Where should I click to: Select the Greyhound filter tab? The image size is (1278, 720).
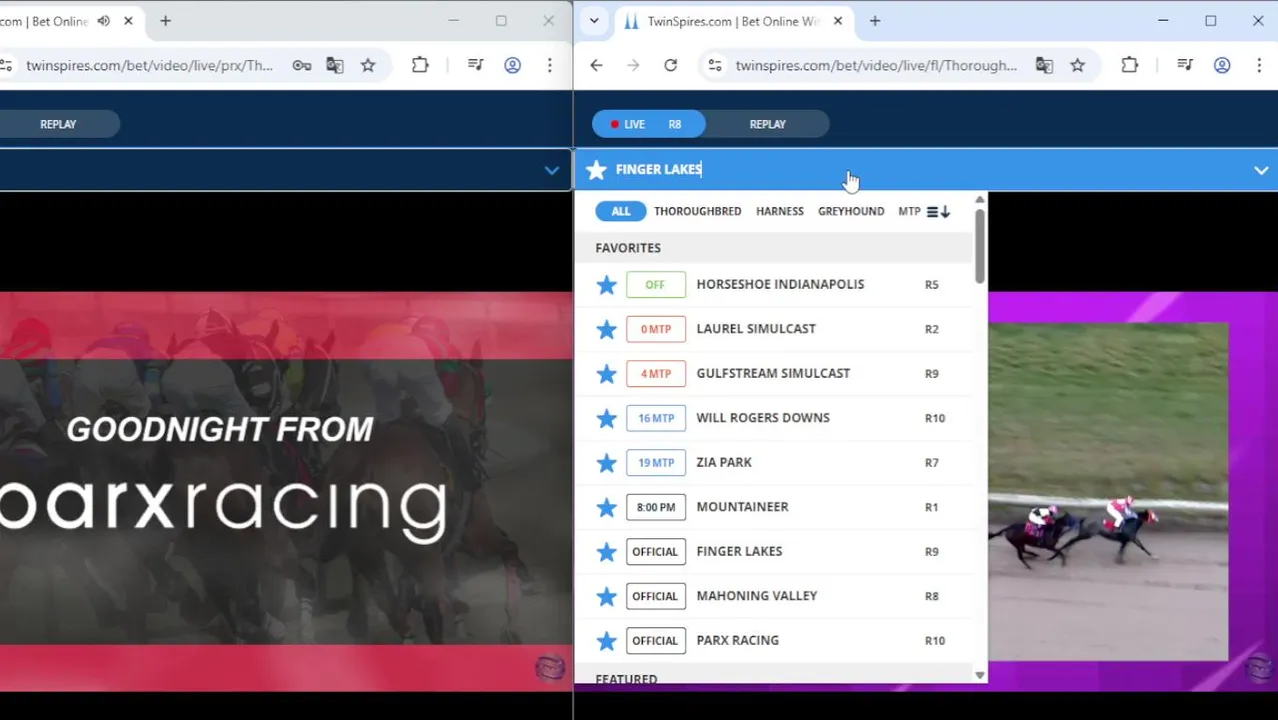pyautogui.click(x=851, y=211)
